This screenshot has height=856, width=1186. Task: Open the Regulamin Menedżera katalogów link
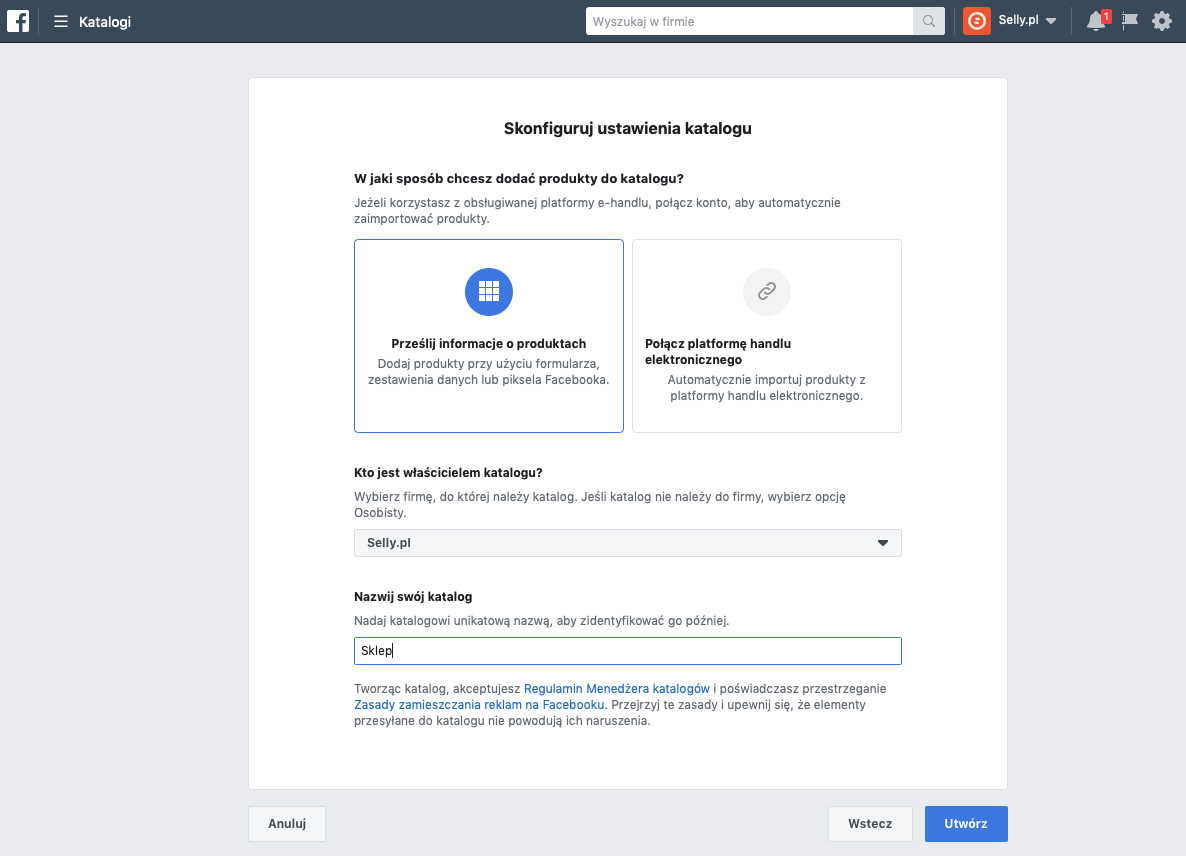617,689
